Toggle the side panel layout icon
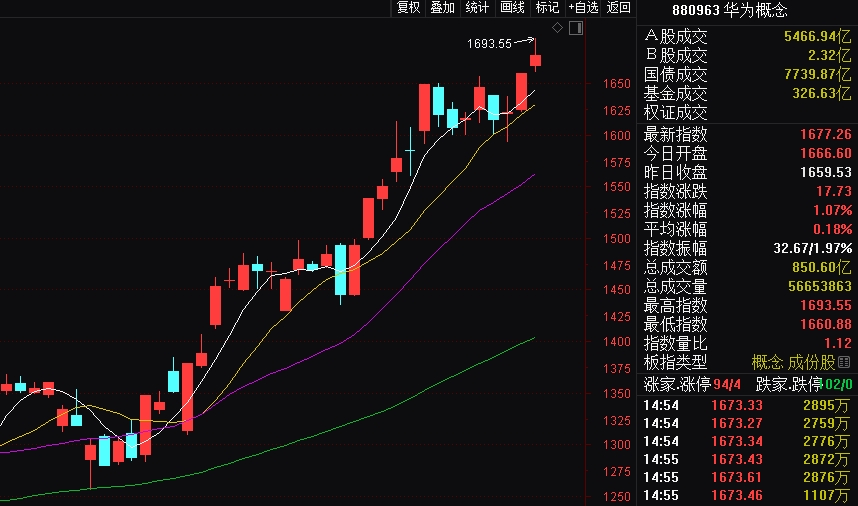Viewport: 858px width, 506px height. tap(575, 27)
